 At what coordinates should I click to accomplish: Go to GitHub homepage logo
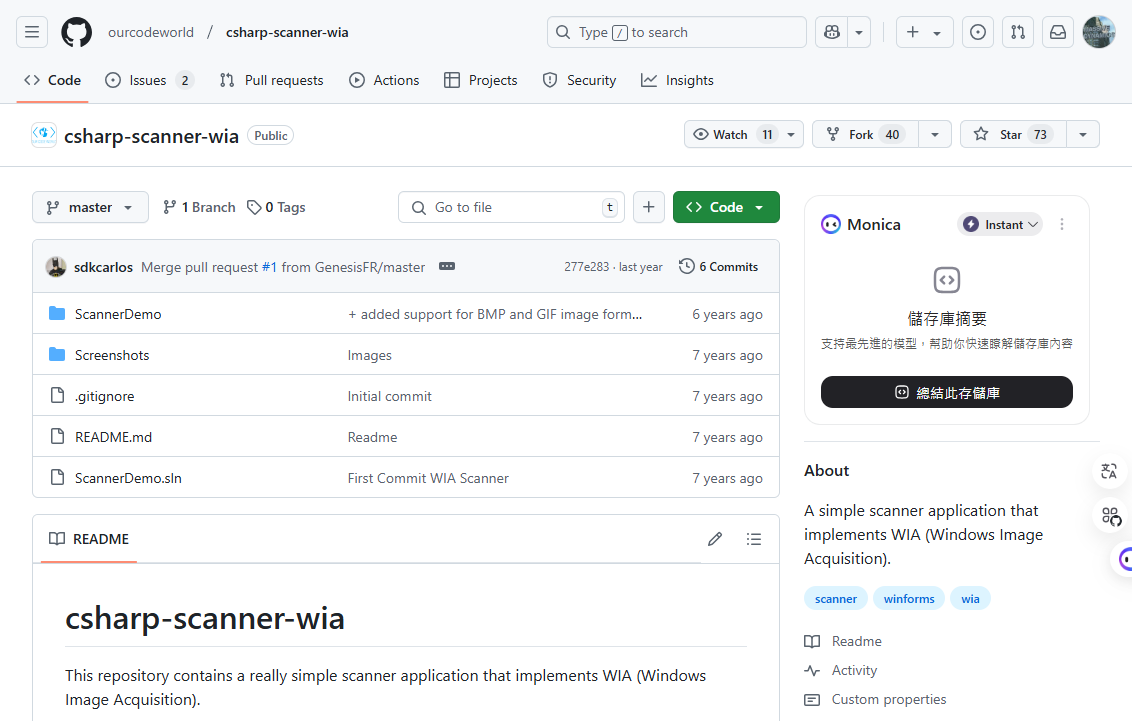coord(77,32)
